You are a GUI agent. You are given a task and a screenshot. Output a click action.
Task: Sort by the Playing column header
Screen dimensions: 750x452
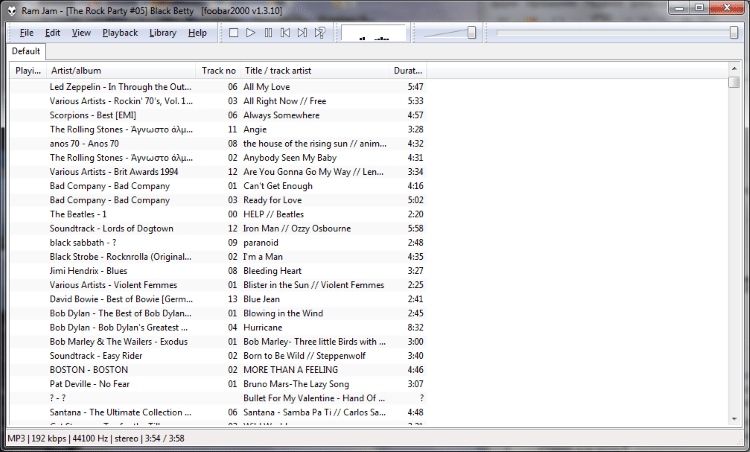pyautogui.click(x=28, y=71)
